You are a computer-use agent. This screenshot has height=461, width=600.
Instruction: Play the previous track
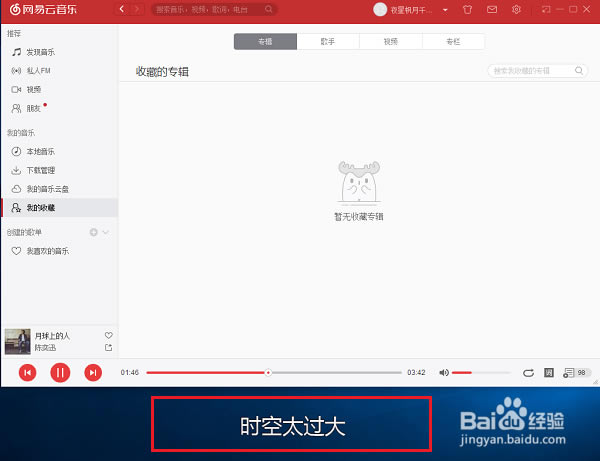pos(28,373)
